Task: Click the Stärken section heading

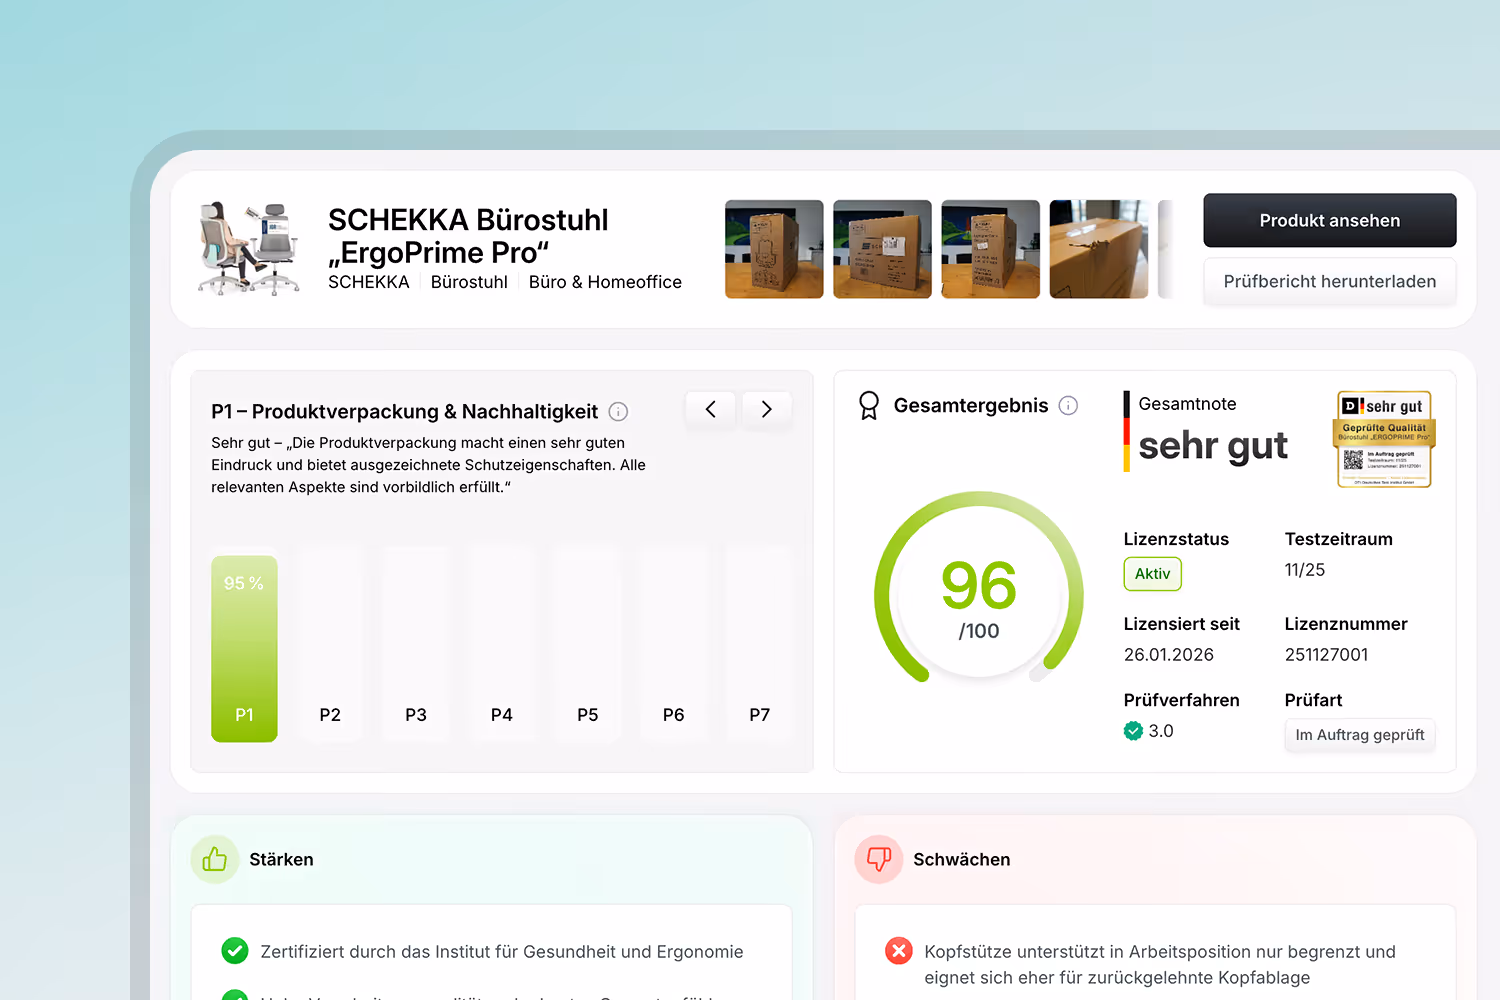Action: (x=281, y=860)
